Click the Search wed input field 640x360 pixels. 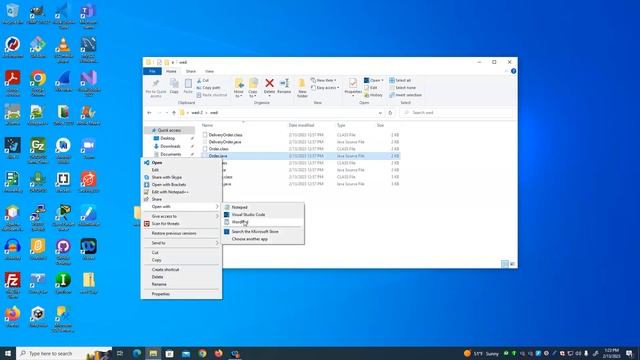pyautogui.click(x=456, y=113)
